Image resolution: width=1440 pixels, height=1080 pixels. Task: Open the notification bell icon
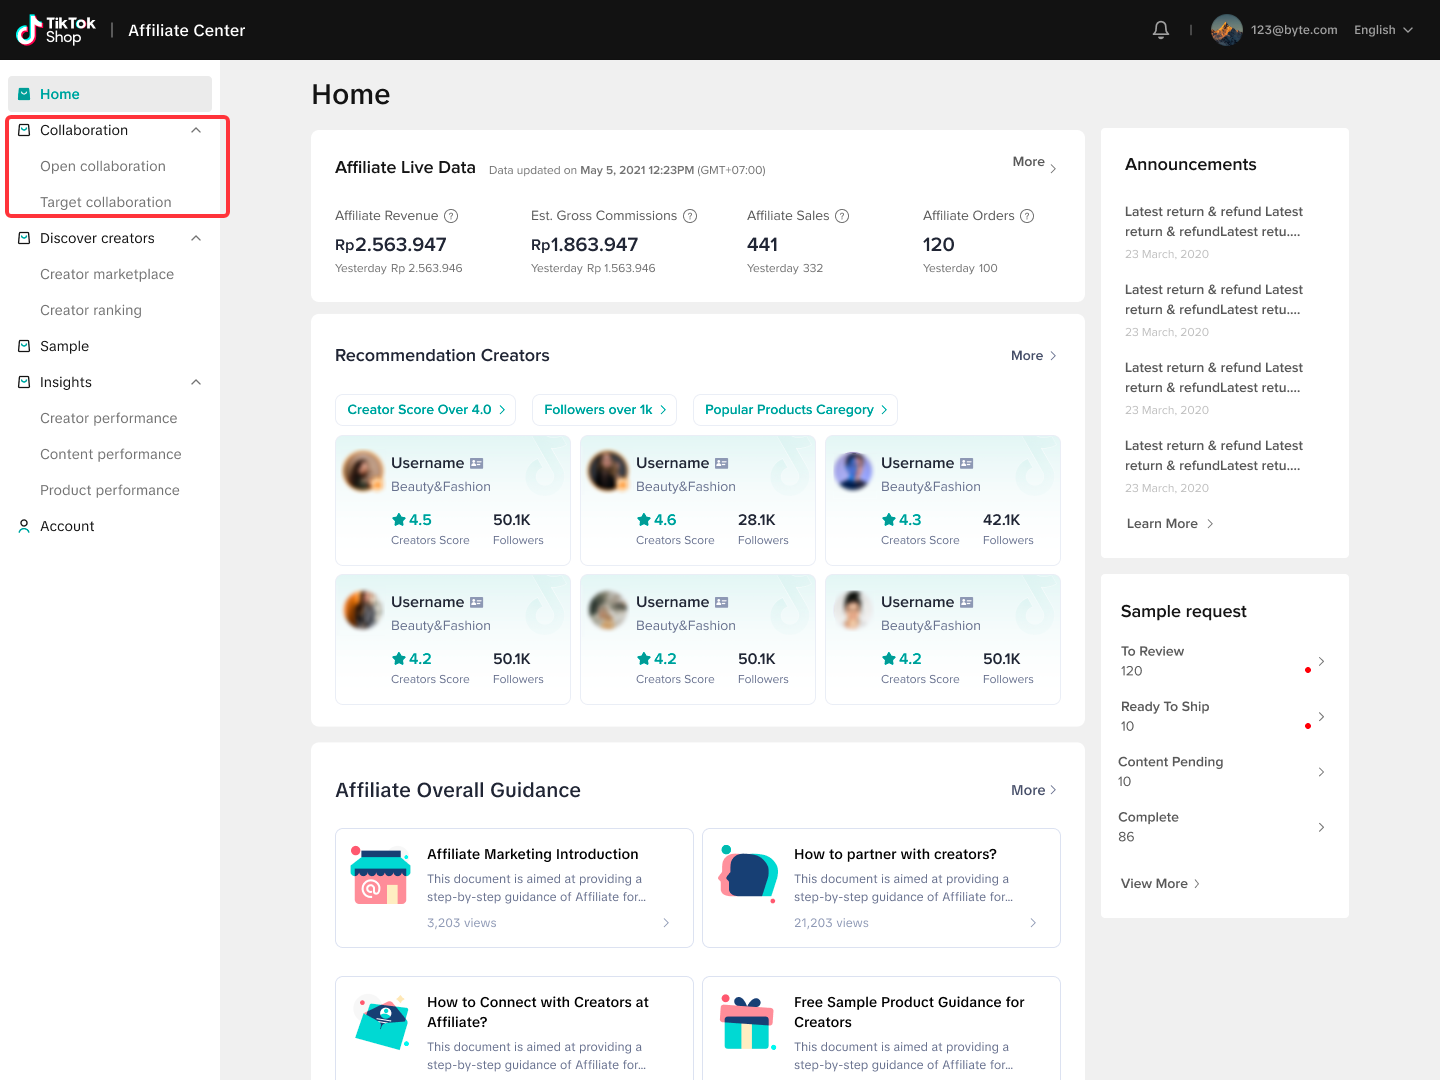pos(1160,29)
